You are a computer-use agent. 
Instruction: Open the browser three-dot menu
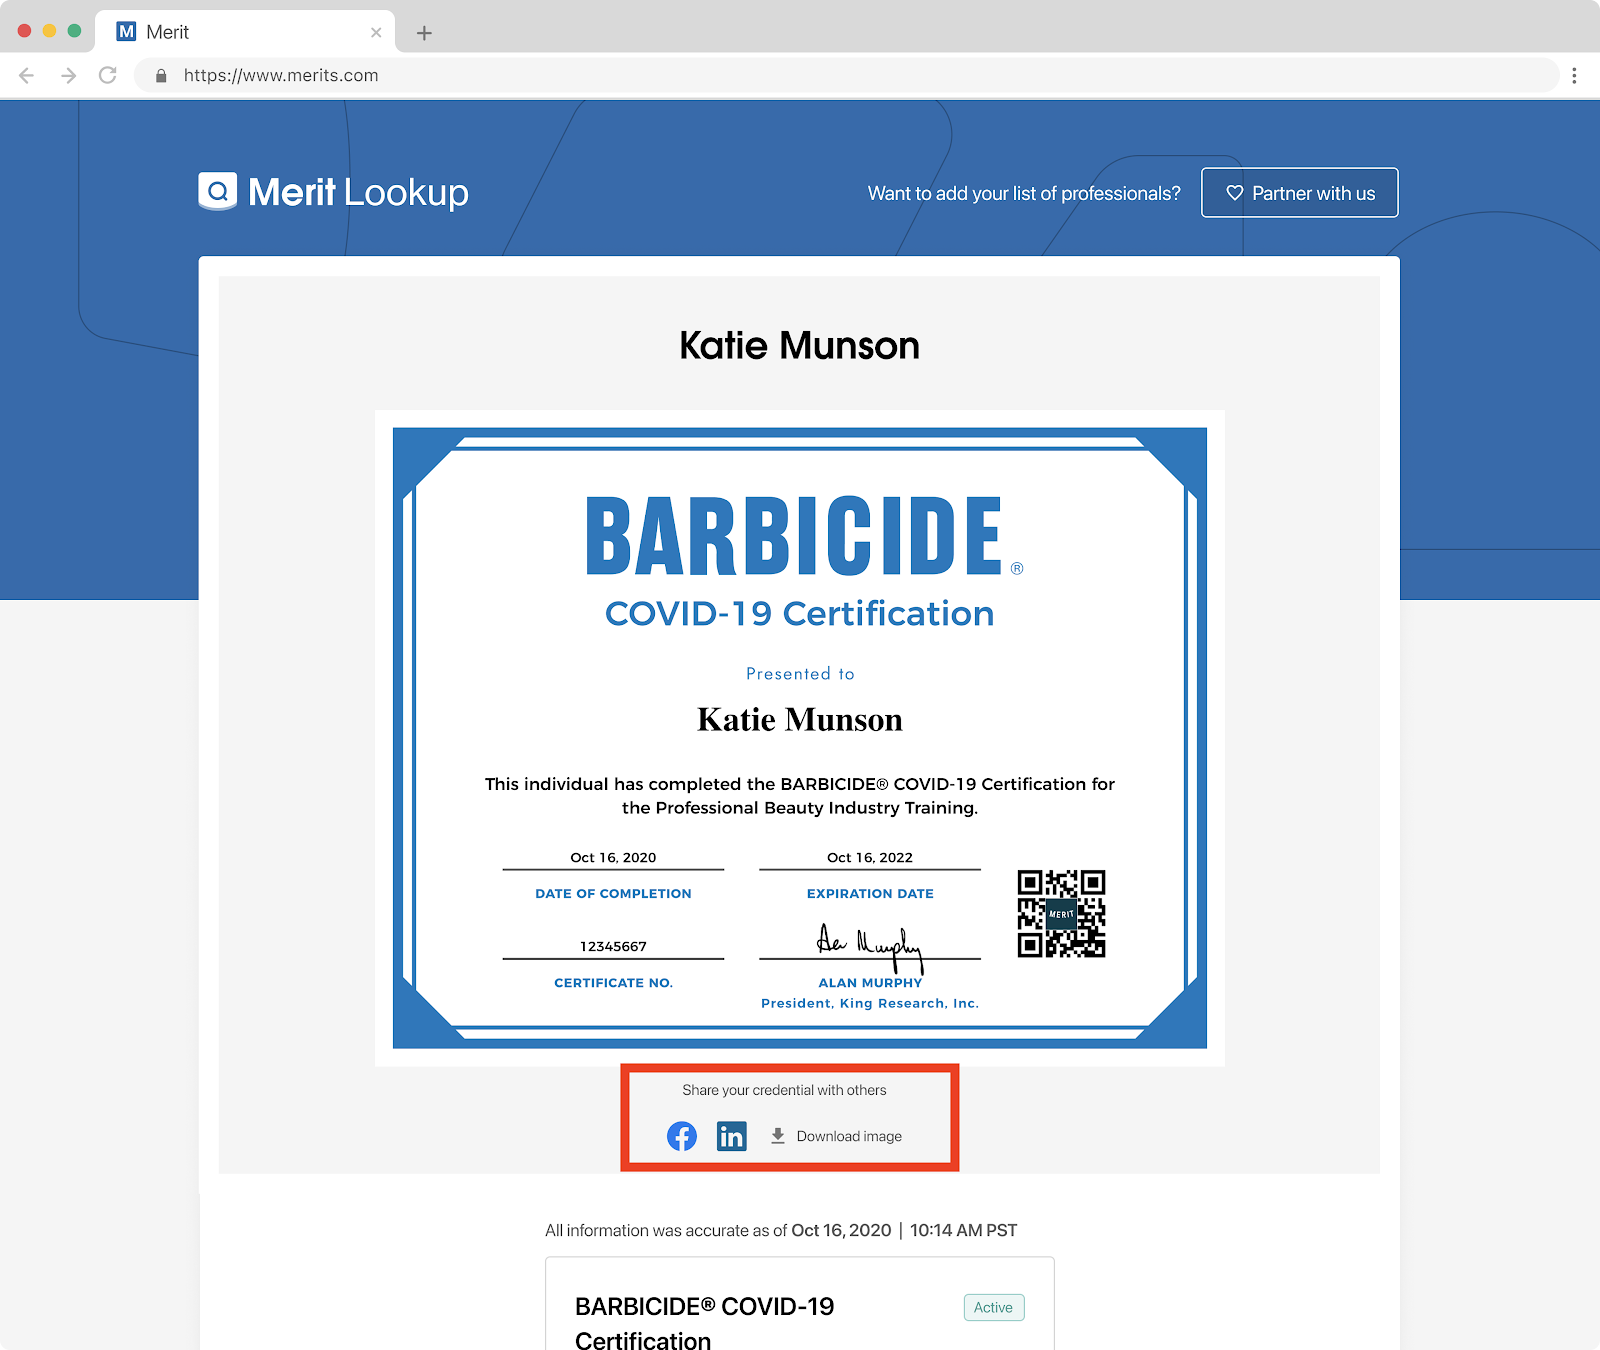point(1574,75)
